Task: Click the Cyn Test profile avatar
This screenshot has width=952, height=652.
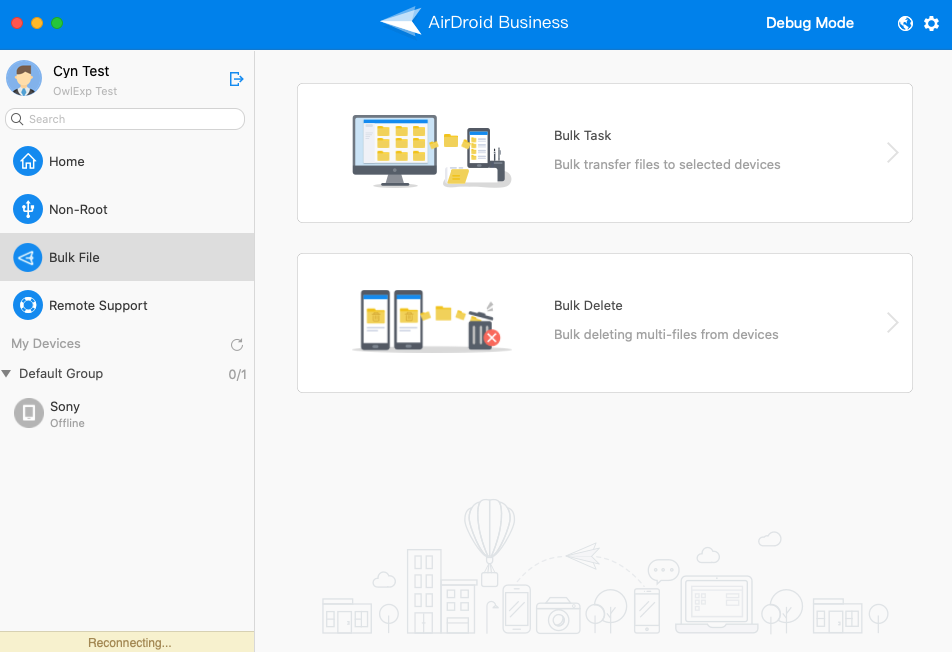Action: [x=24, y=78]
